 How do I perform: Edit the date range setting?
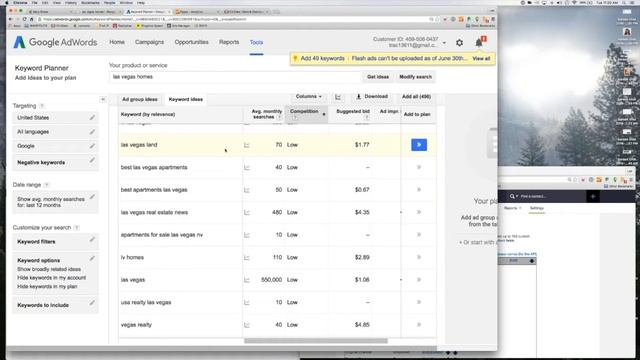92,197
